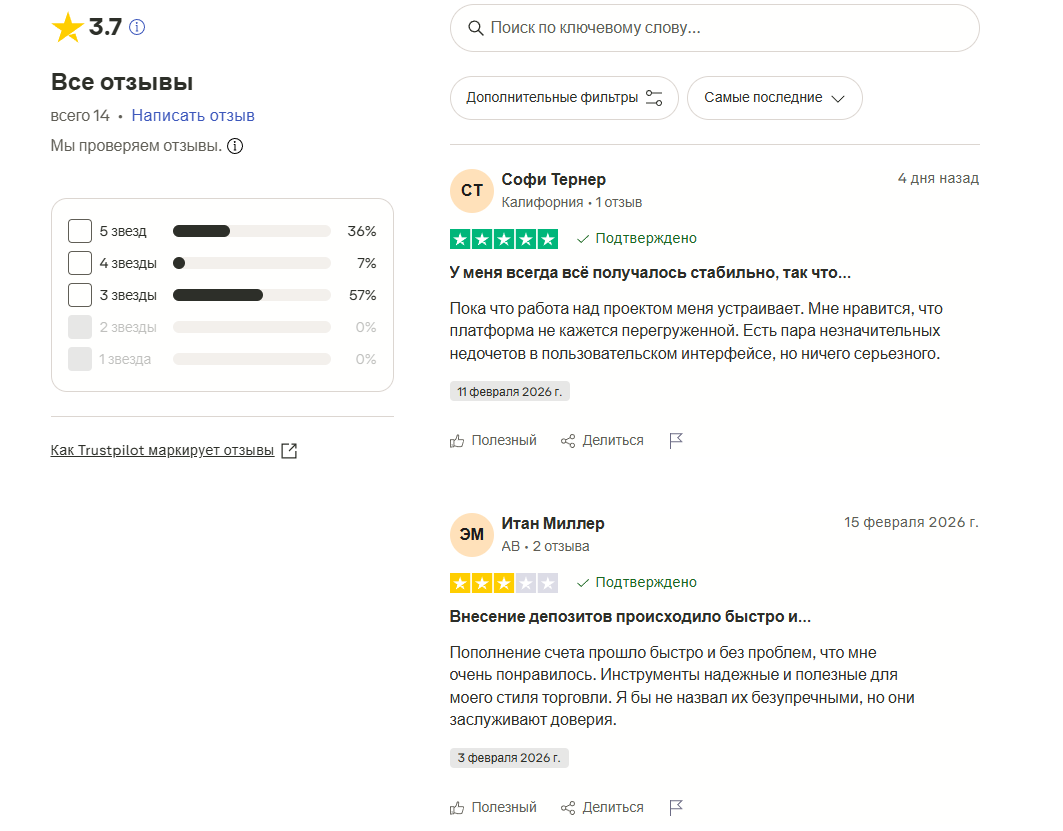Open Софи Тернер's reviewer profile name
The width and height of the screenshot is (1063, 831).
(553, 179)
